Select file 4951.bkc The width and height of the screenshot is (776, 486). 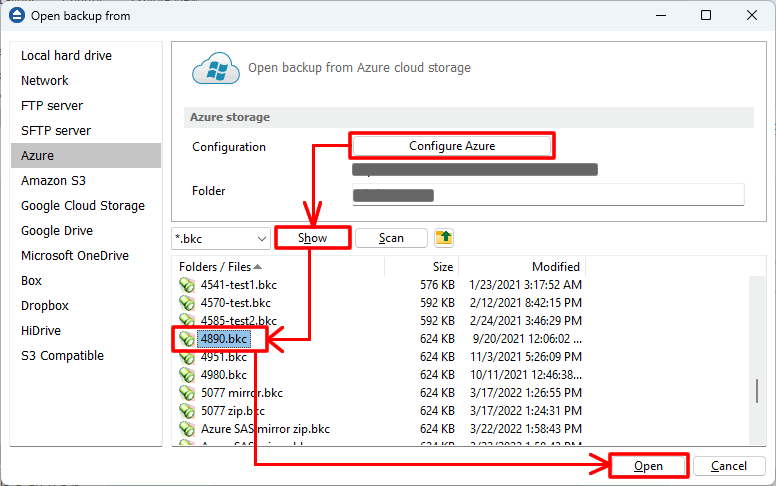(224, 357)
